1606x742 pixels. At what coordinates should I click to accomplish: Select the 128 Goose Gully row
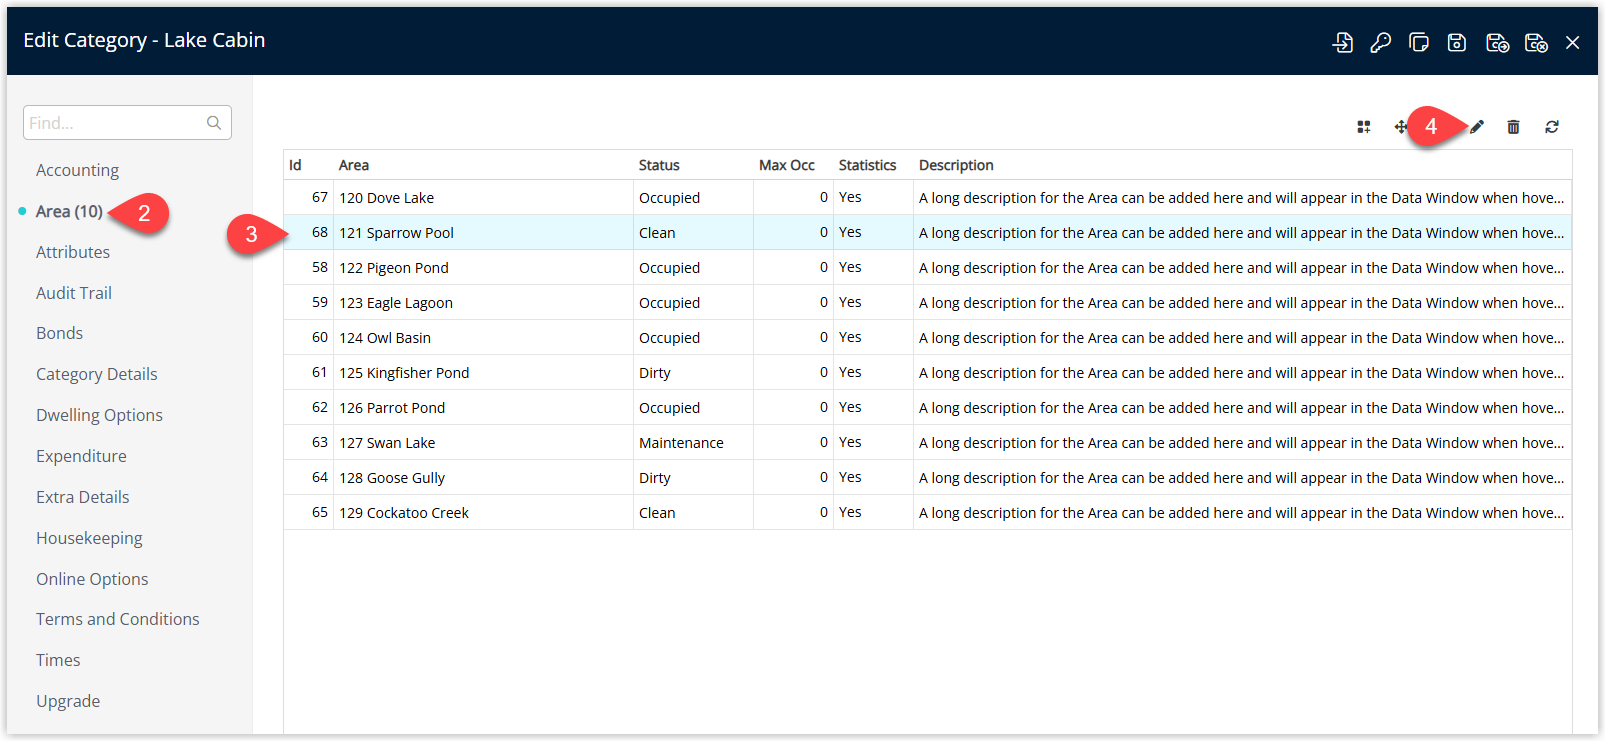point(927,478)
